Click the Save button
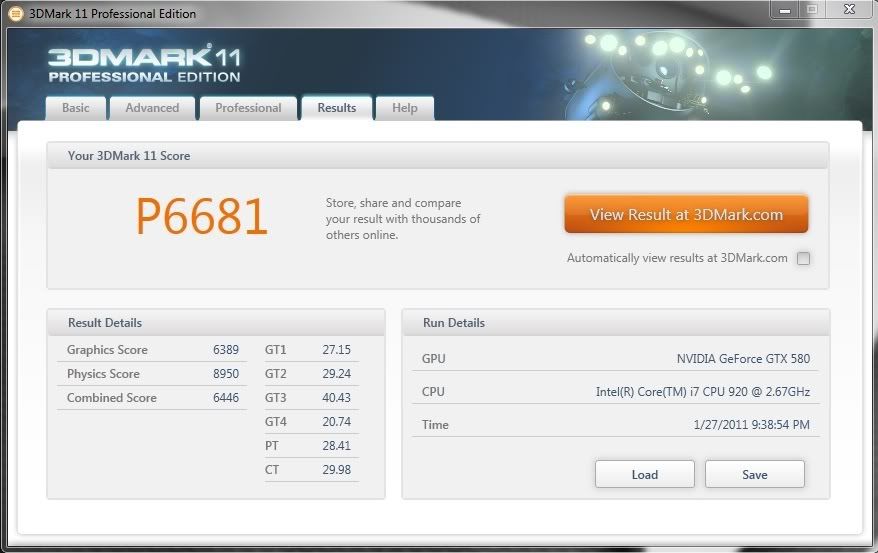Screen dimensions: 878x553 pos(754,475)
